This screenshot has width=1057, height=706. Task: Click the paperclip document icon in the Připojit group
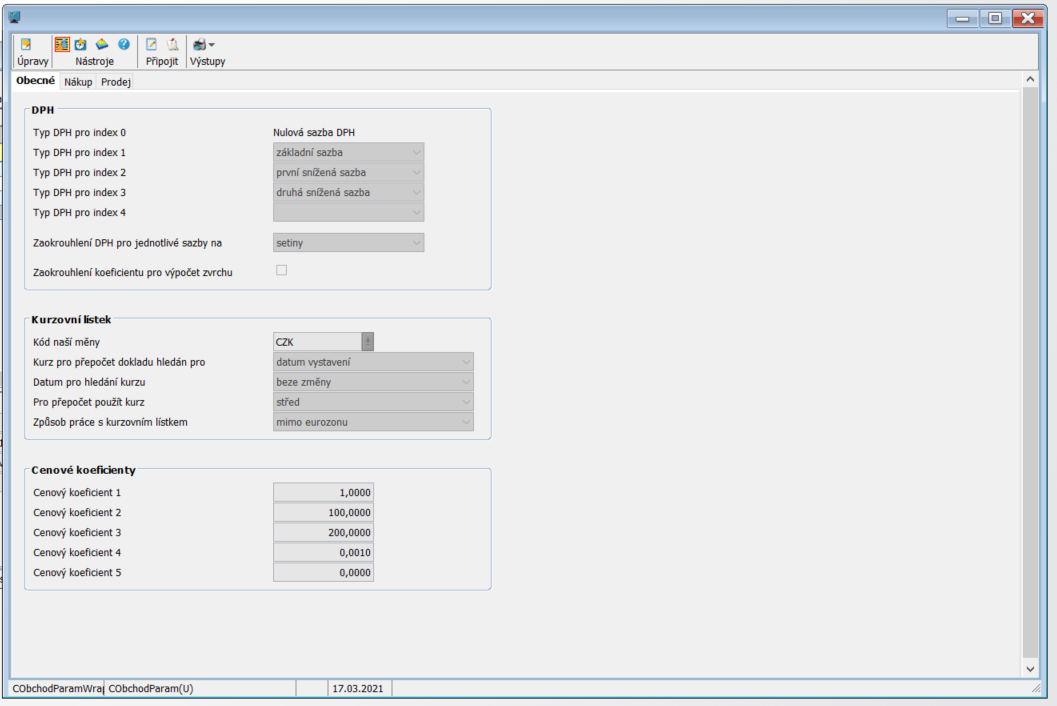pos(172,45)
